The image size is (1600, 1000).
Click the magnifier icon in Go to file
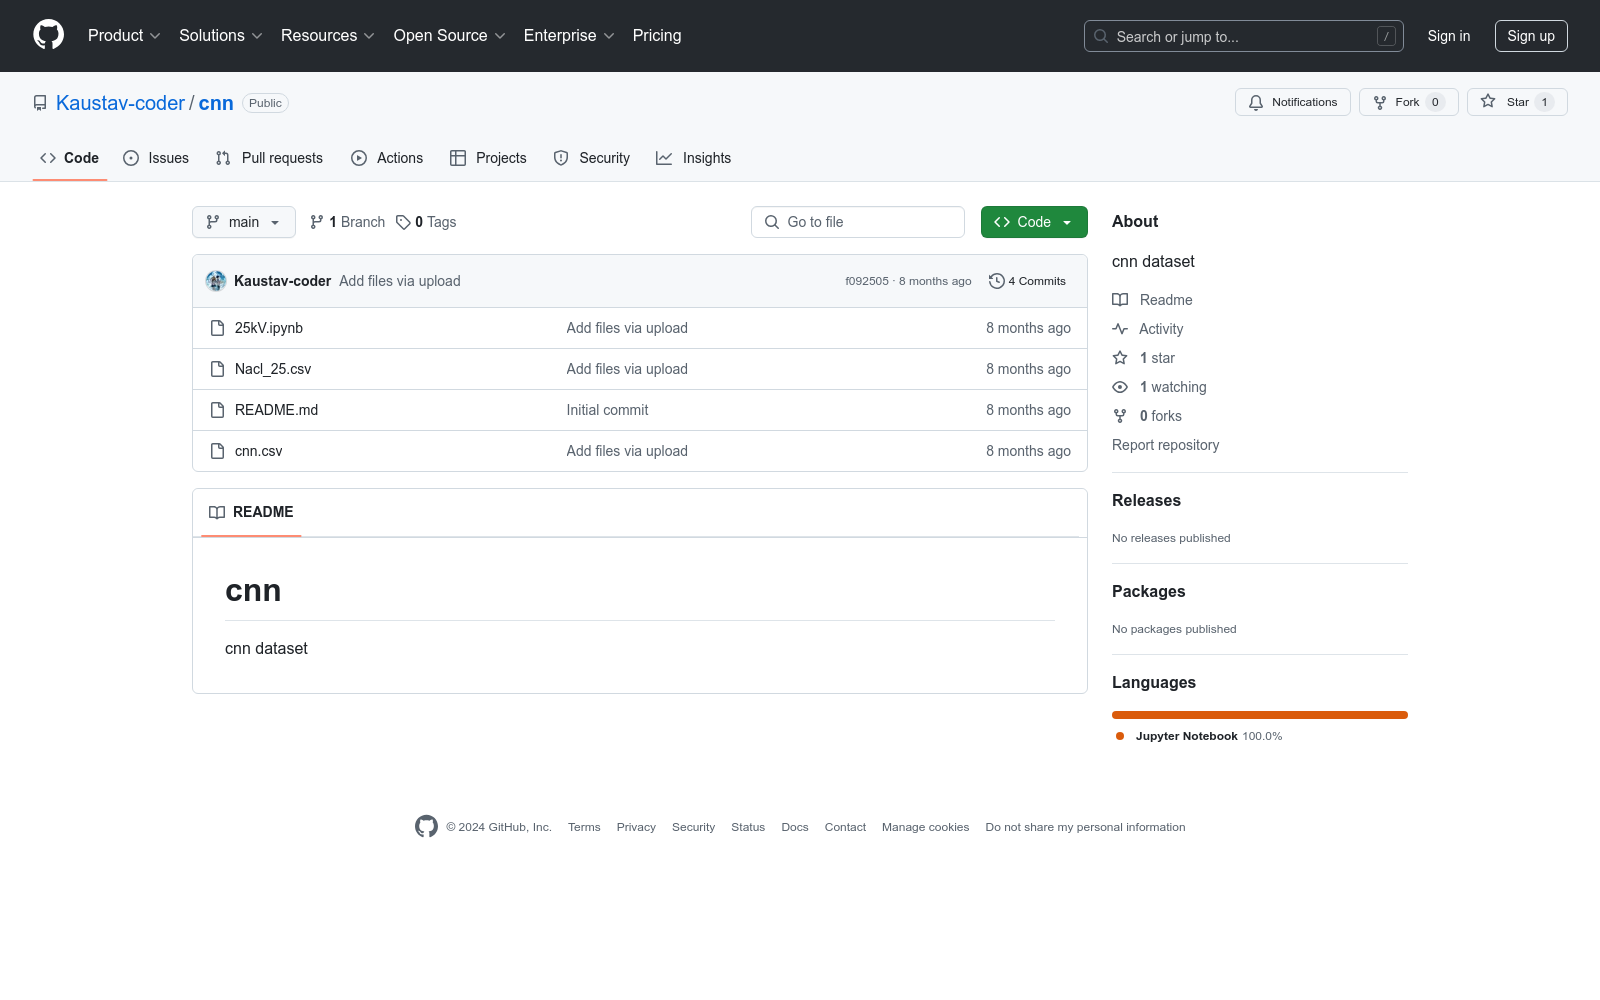[x=772, y=222]
